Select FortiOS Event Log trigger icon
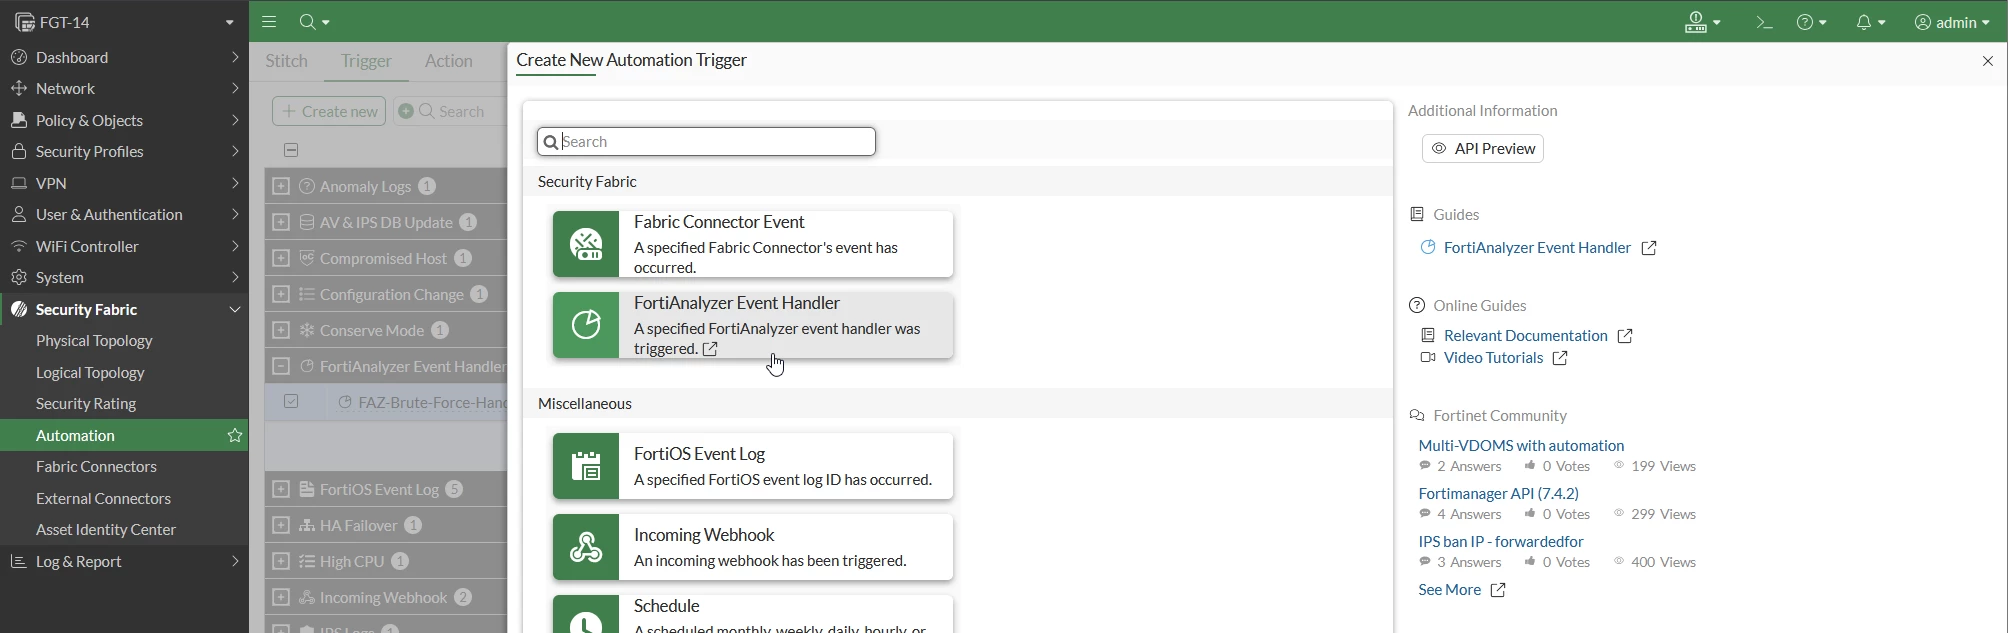The height and width of the screenshot is (633, 2008). [586, 467]
